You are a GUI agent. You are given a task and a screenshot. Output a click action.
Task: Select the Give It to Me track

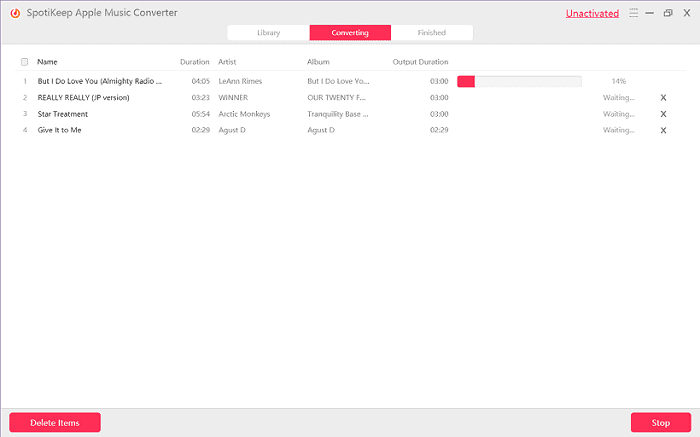[x=59, y=130]
